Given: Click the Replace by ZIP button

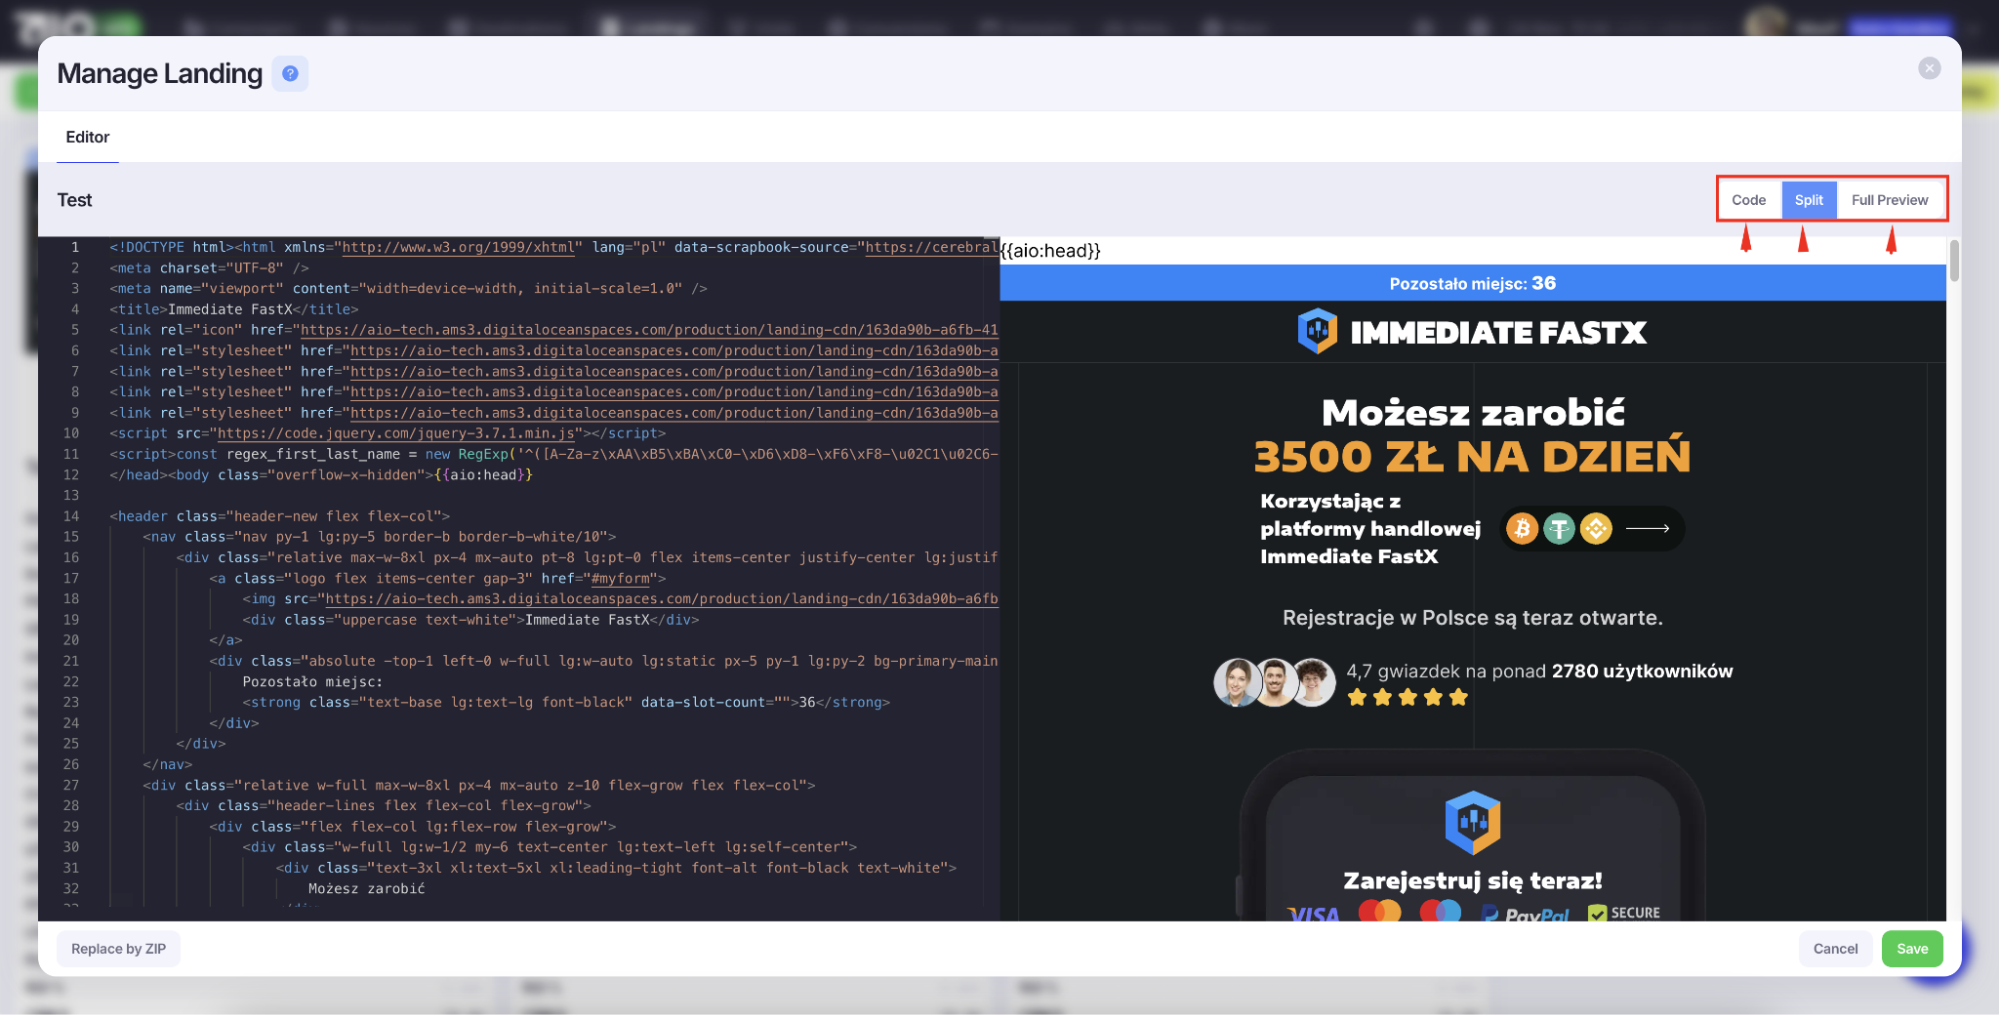Looking at the screenshot, I should coord(118,949).
